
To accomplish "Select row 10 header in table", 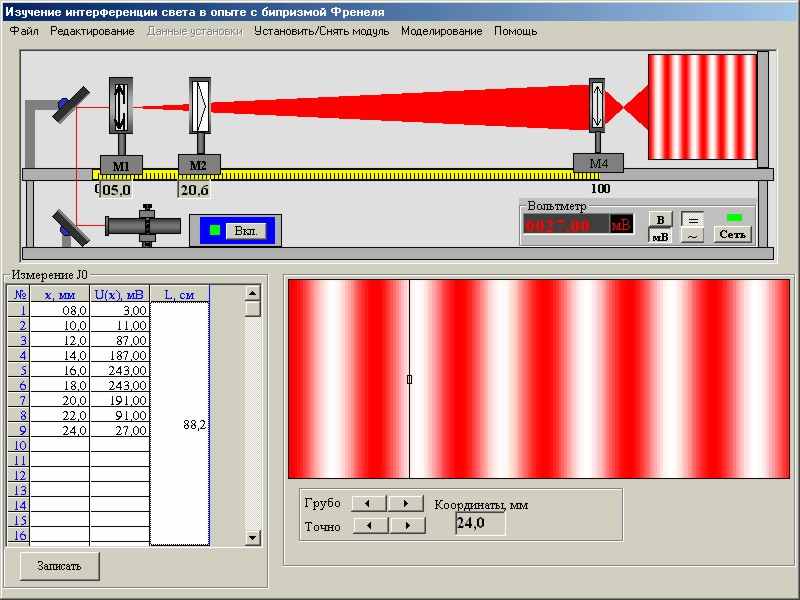I will (x=19, y=445).
